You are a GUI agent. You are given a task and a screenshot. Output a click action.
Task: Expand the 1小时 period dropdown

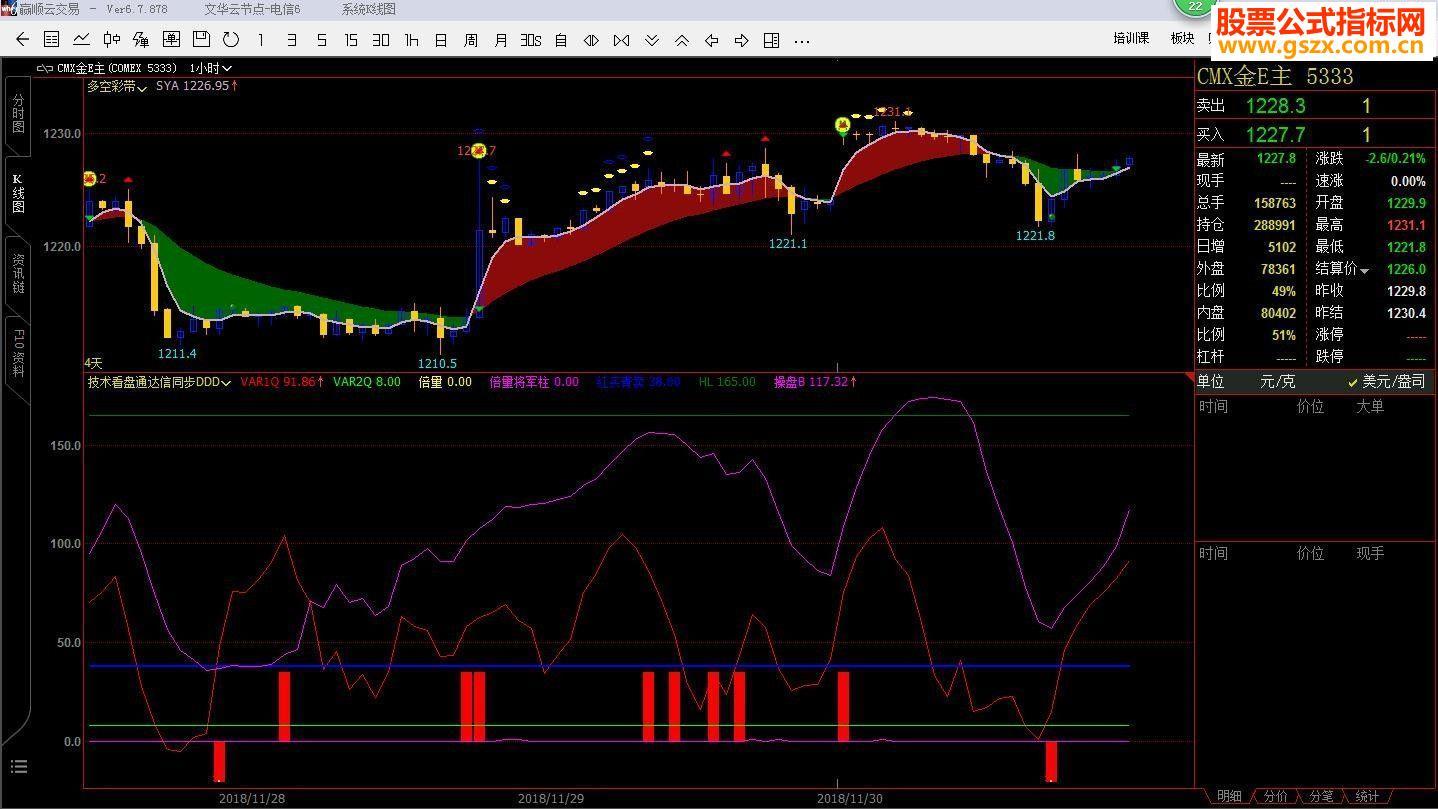tap(211, 68)
